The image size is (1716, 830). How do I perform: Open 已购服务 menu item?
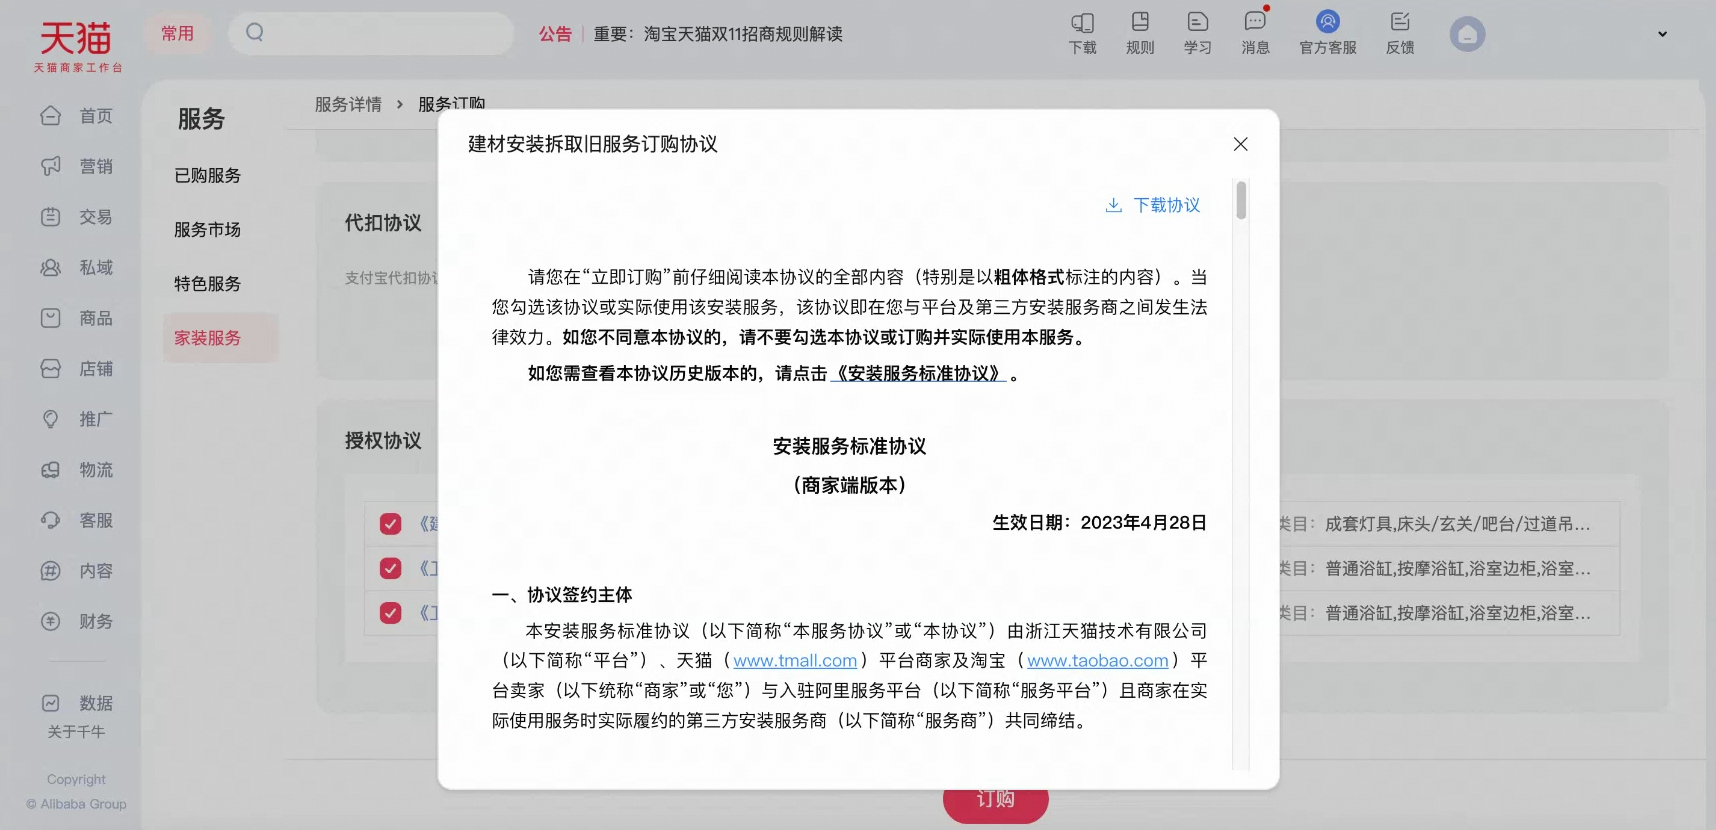point(208,176)
